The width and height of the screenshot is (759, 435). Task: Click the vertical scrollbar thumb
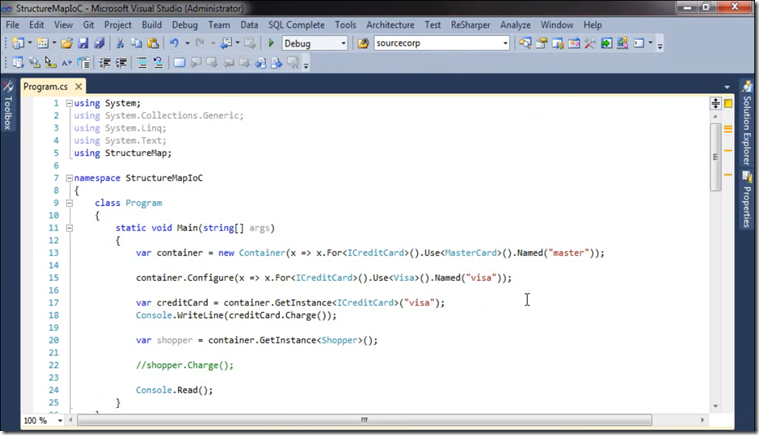coord(715,156)
